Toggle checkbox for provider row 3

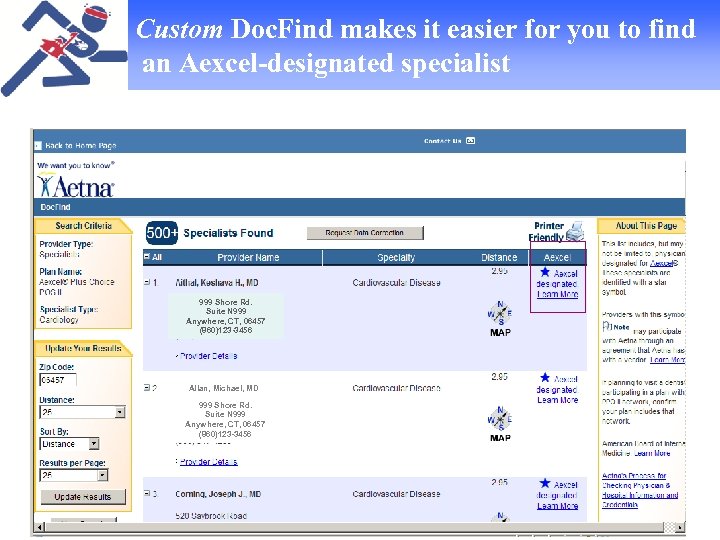pos(147,494)
